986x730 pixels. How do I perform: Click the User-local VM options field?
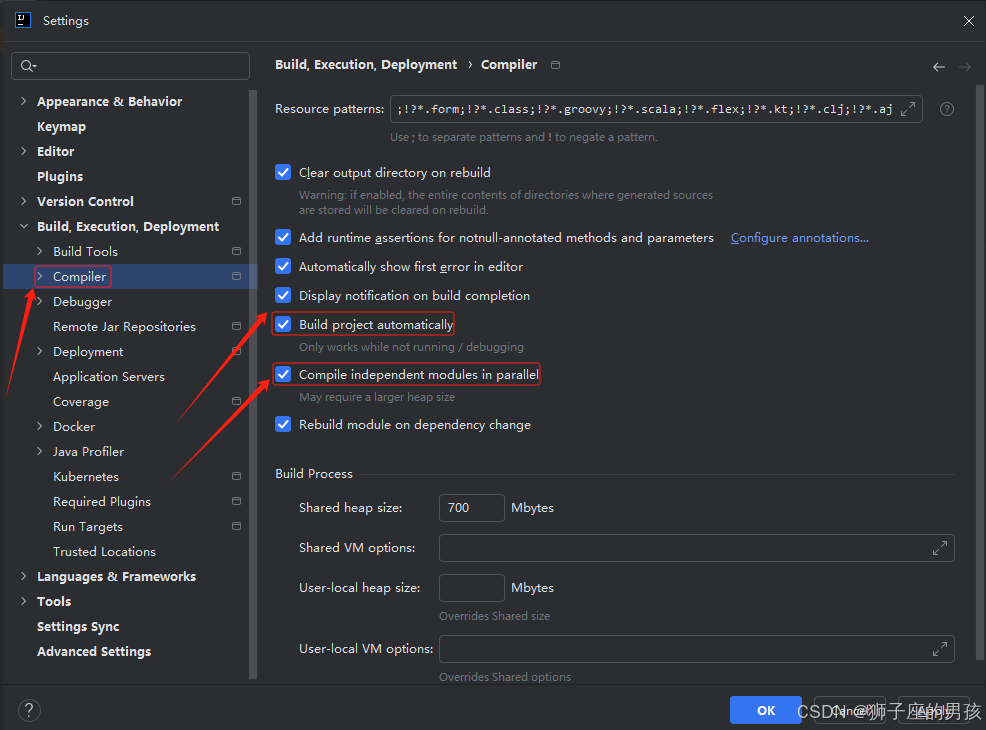(697, 649)
